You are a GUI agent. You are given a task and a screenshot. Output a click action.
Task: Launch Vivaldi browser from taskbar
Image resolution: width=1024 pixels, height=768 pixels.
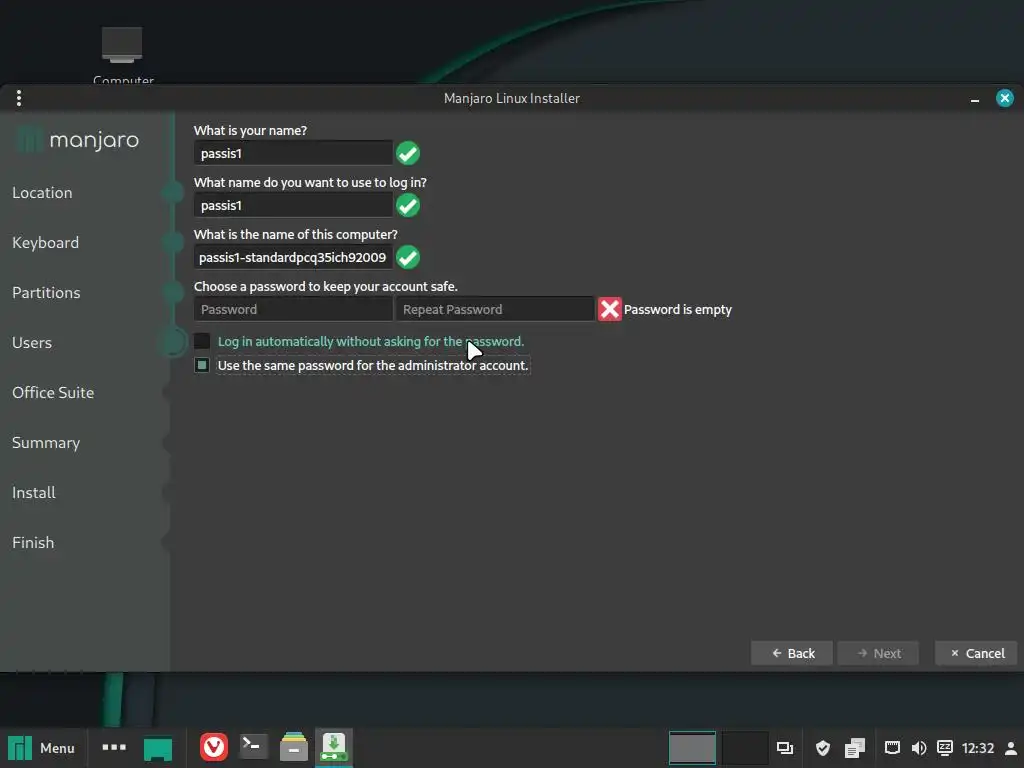[214, 747]
